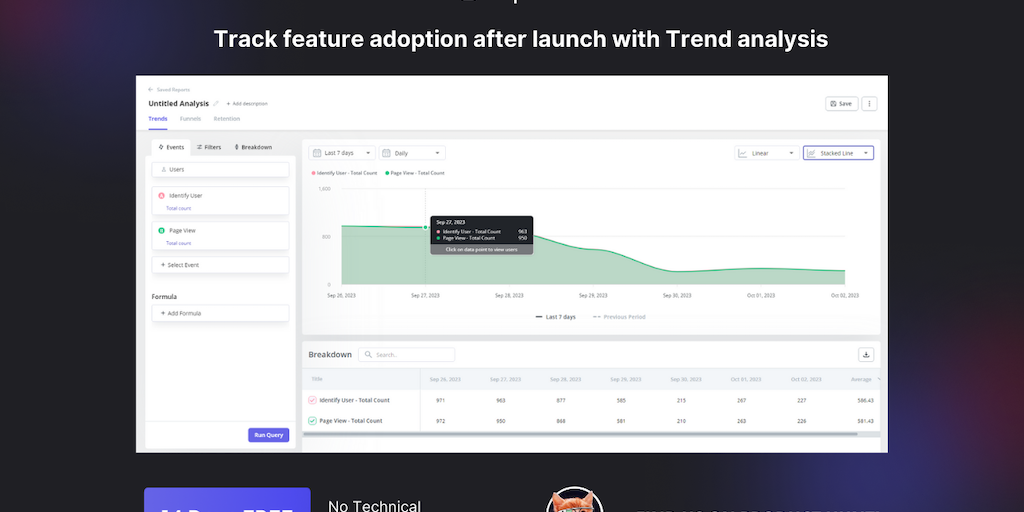Click the Sep 29, 2023 axis label
The image size is (1024, 512).
tap(593, 295)
